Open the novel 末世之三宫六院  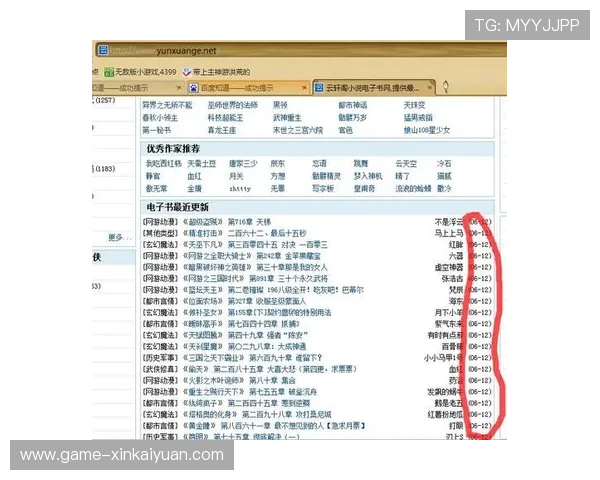[298, 131]
